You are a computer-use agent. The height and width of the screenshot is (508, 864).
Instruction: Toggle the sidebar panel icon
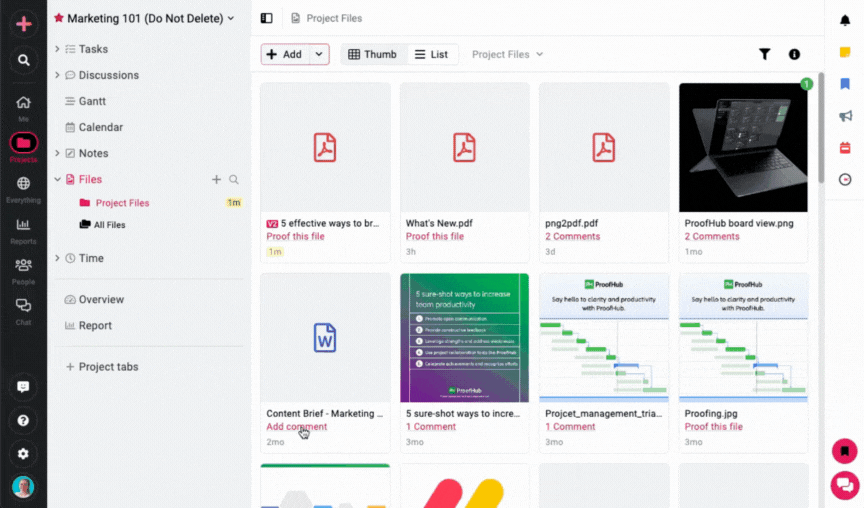[267, 18]
